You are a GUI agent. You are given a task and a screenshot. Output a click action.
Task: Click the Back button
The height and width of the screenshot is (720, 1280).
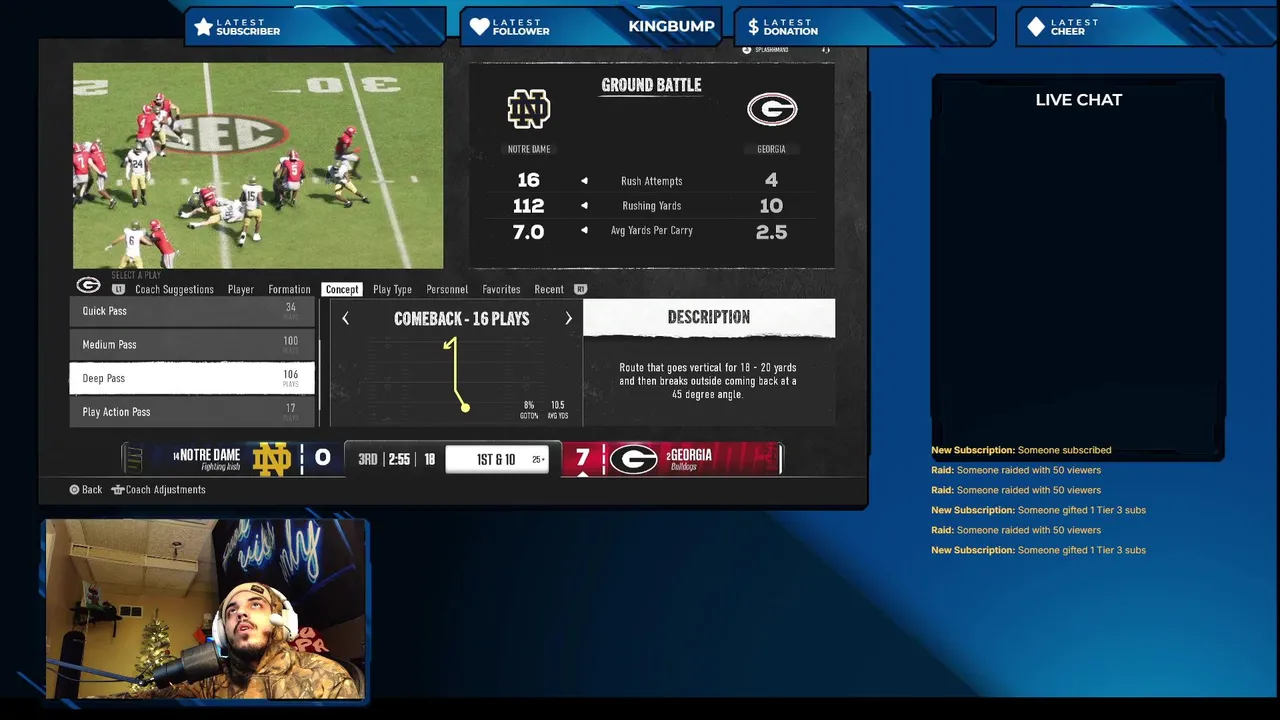pos(85,490)
